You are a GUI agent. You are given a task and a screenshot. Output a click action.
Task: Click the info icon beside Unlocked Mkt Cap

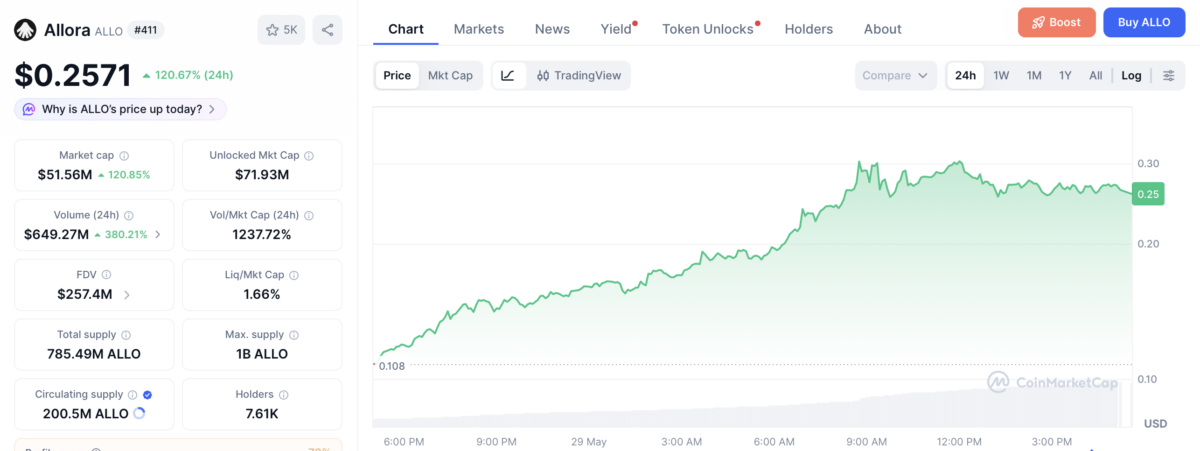(309, 156)
